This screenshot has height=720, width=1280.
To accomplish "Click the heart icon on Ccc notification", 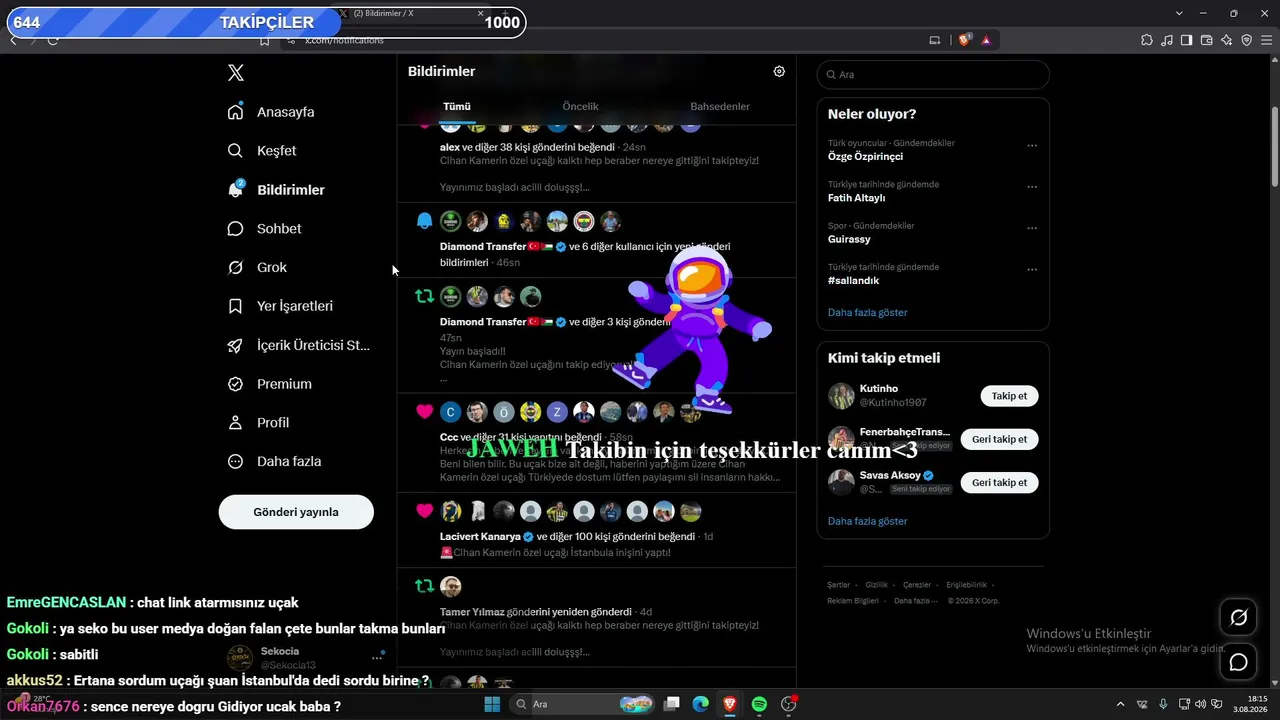I will 425,412.
